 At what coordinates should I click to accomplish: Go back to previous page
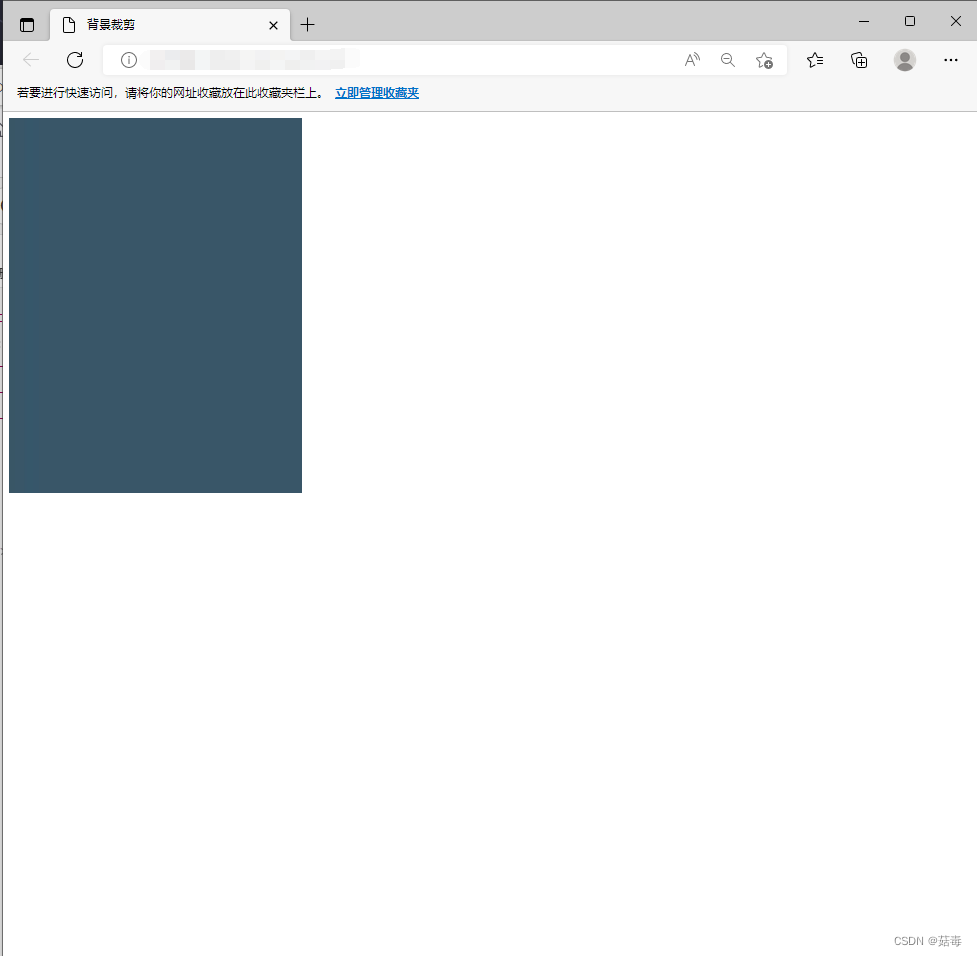point(31,60)
